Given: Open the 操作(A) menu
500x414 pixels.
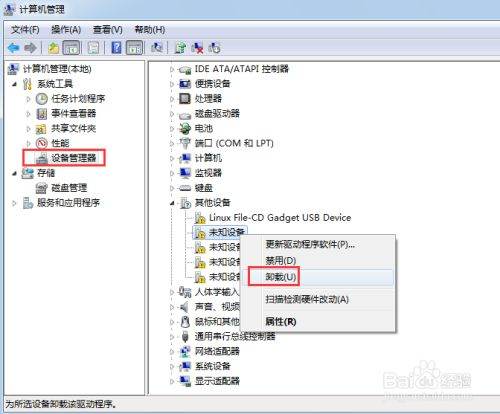Looking at the screenshot, I should (x=66, y=30).
